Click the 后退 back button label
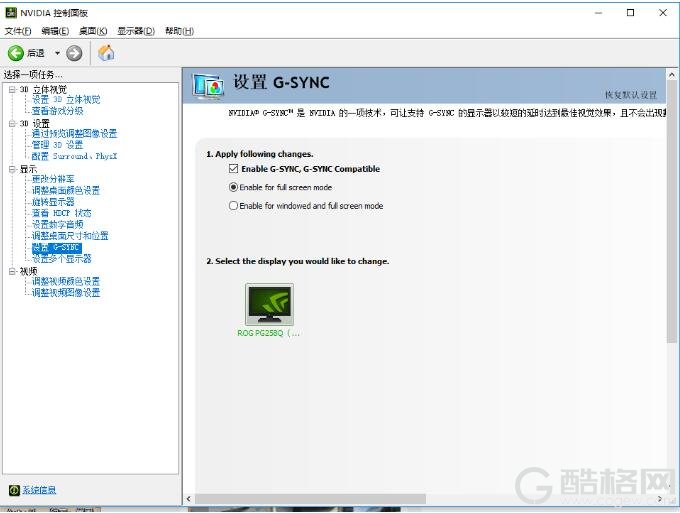Screen dimensions: 680x513 (36, 53)
